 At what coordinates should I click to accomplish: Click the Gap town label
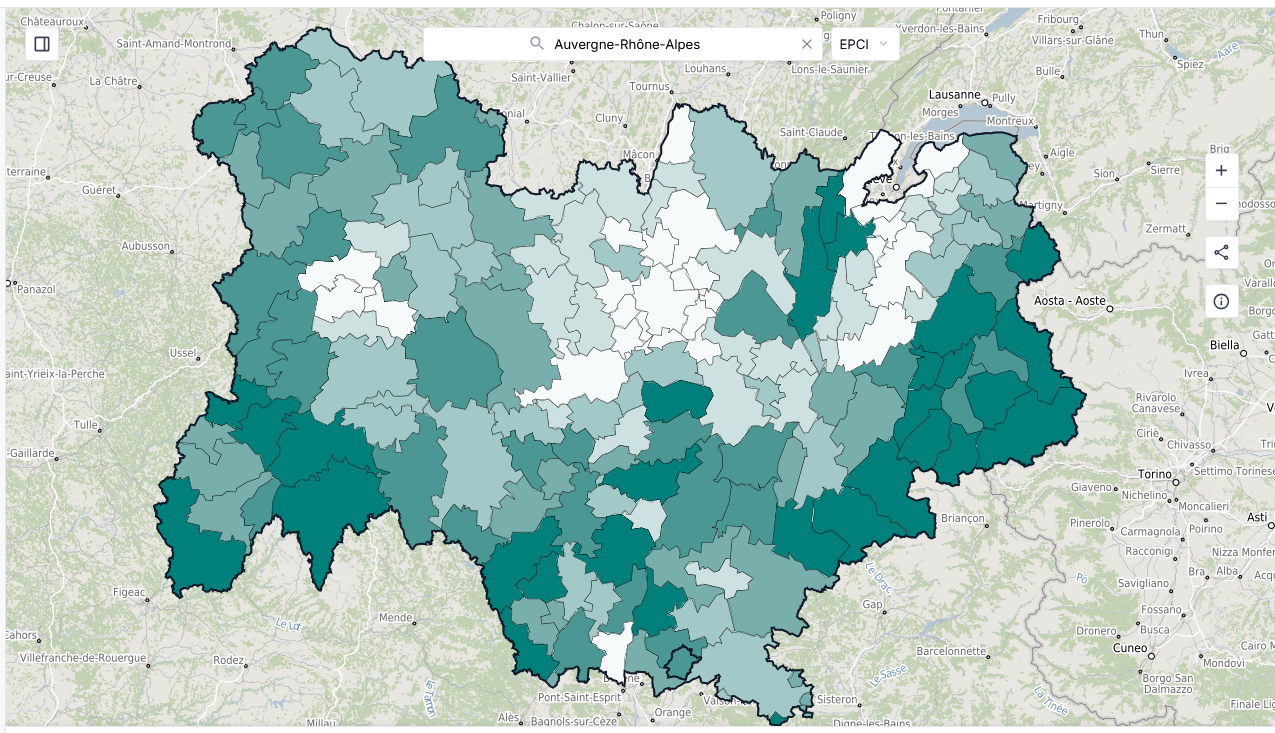click(x=873, y=605)
